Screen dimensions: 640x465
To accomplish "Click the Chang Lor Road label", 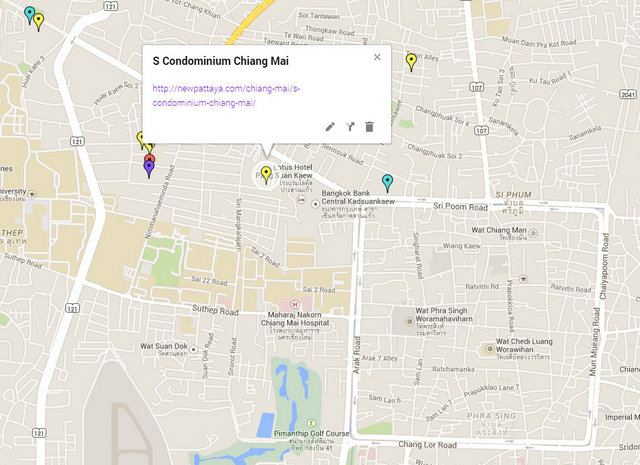I will coord(427,445).
